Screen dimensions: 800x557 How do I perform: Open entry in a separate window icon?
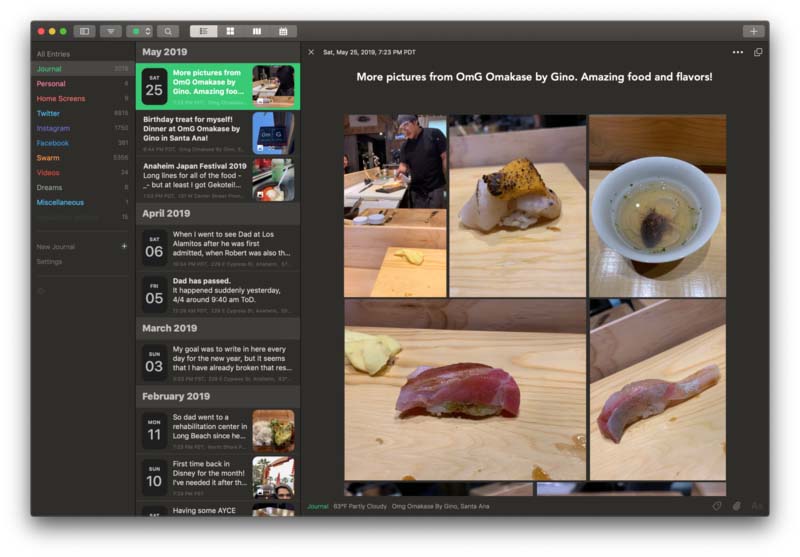pyautogui.click(x=758, y=52)
